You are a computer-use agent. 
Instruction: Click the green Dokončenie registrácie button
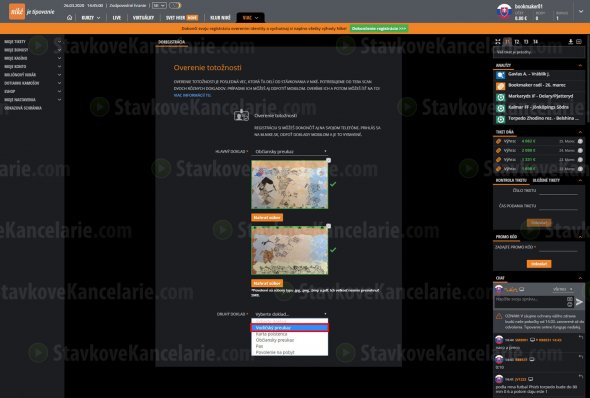(379, 29)
